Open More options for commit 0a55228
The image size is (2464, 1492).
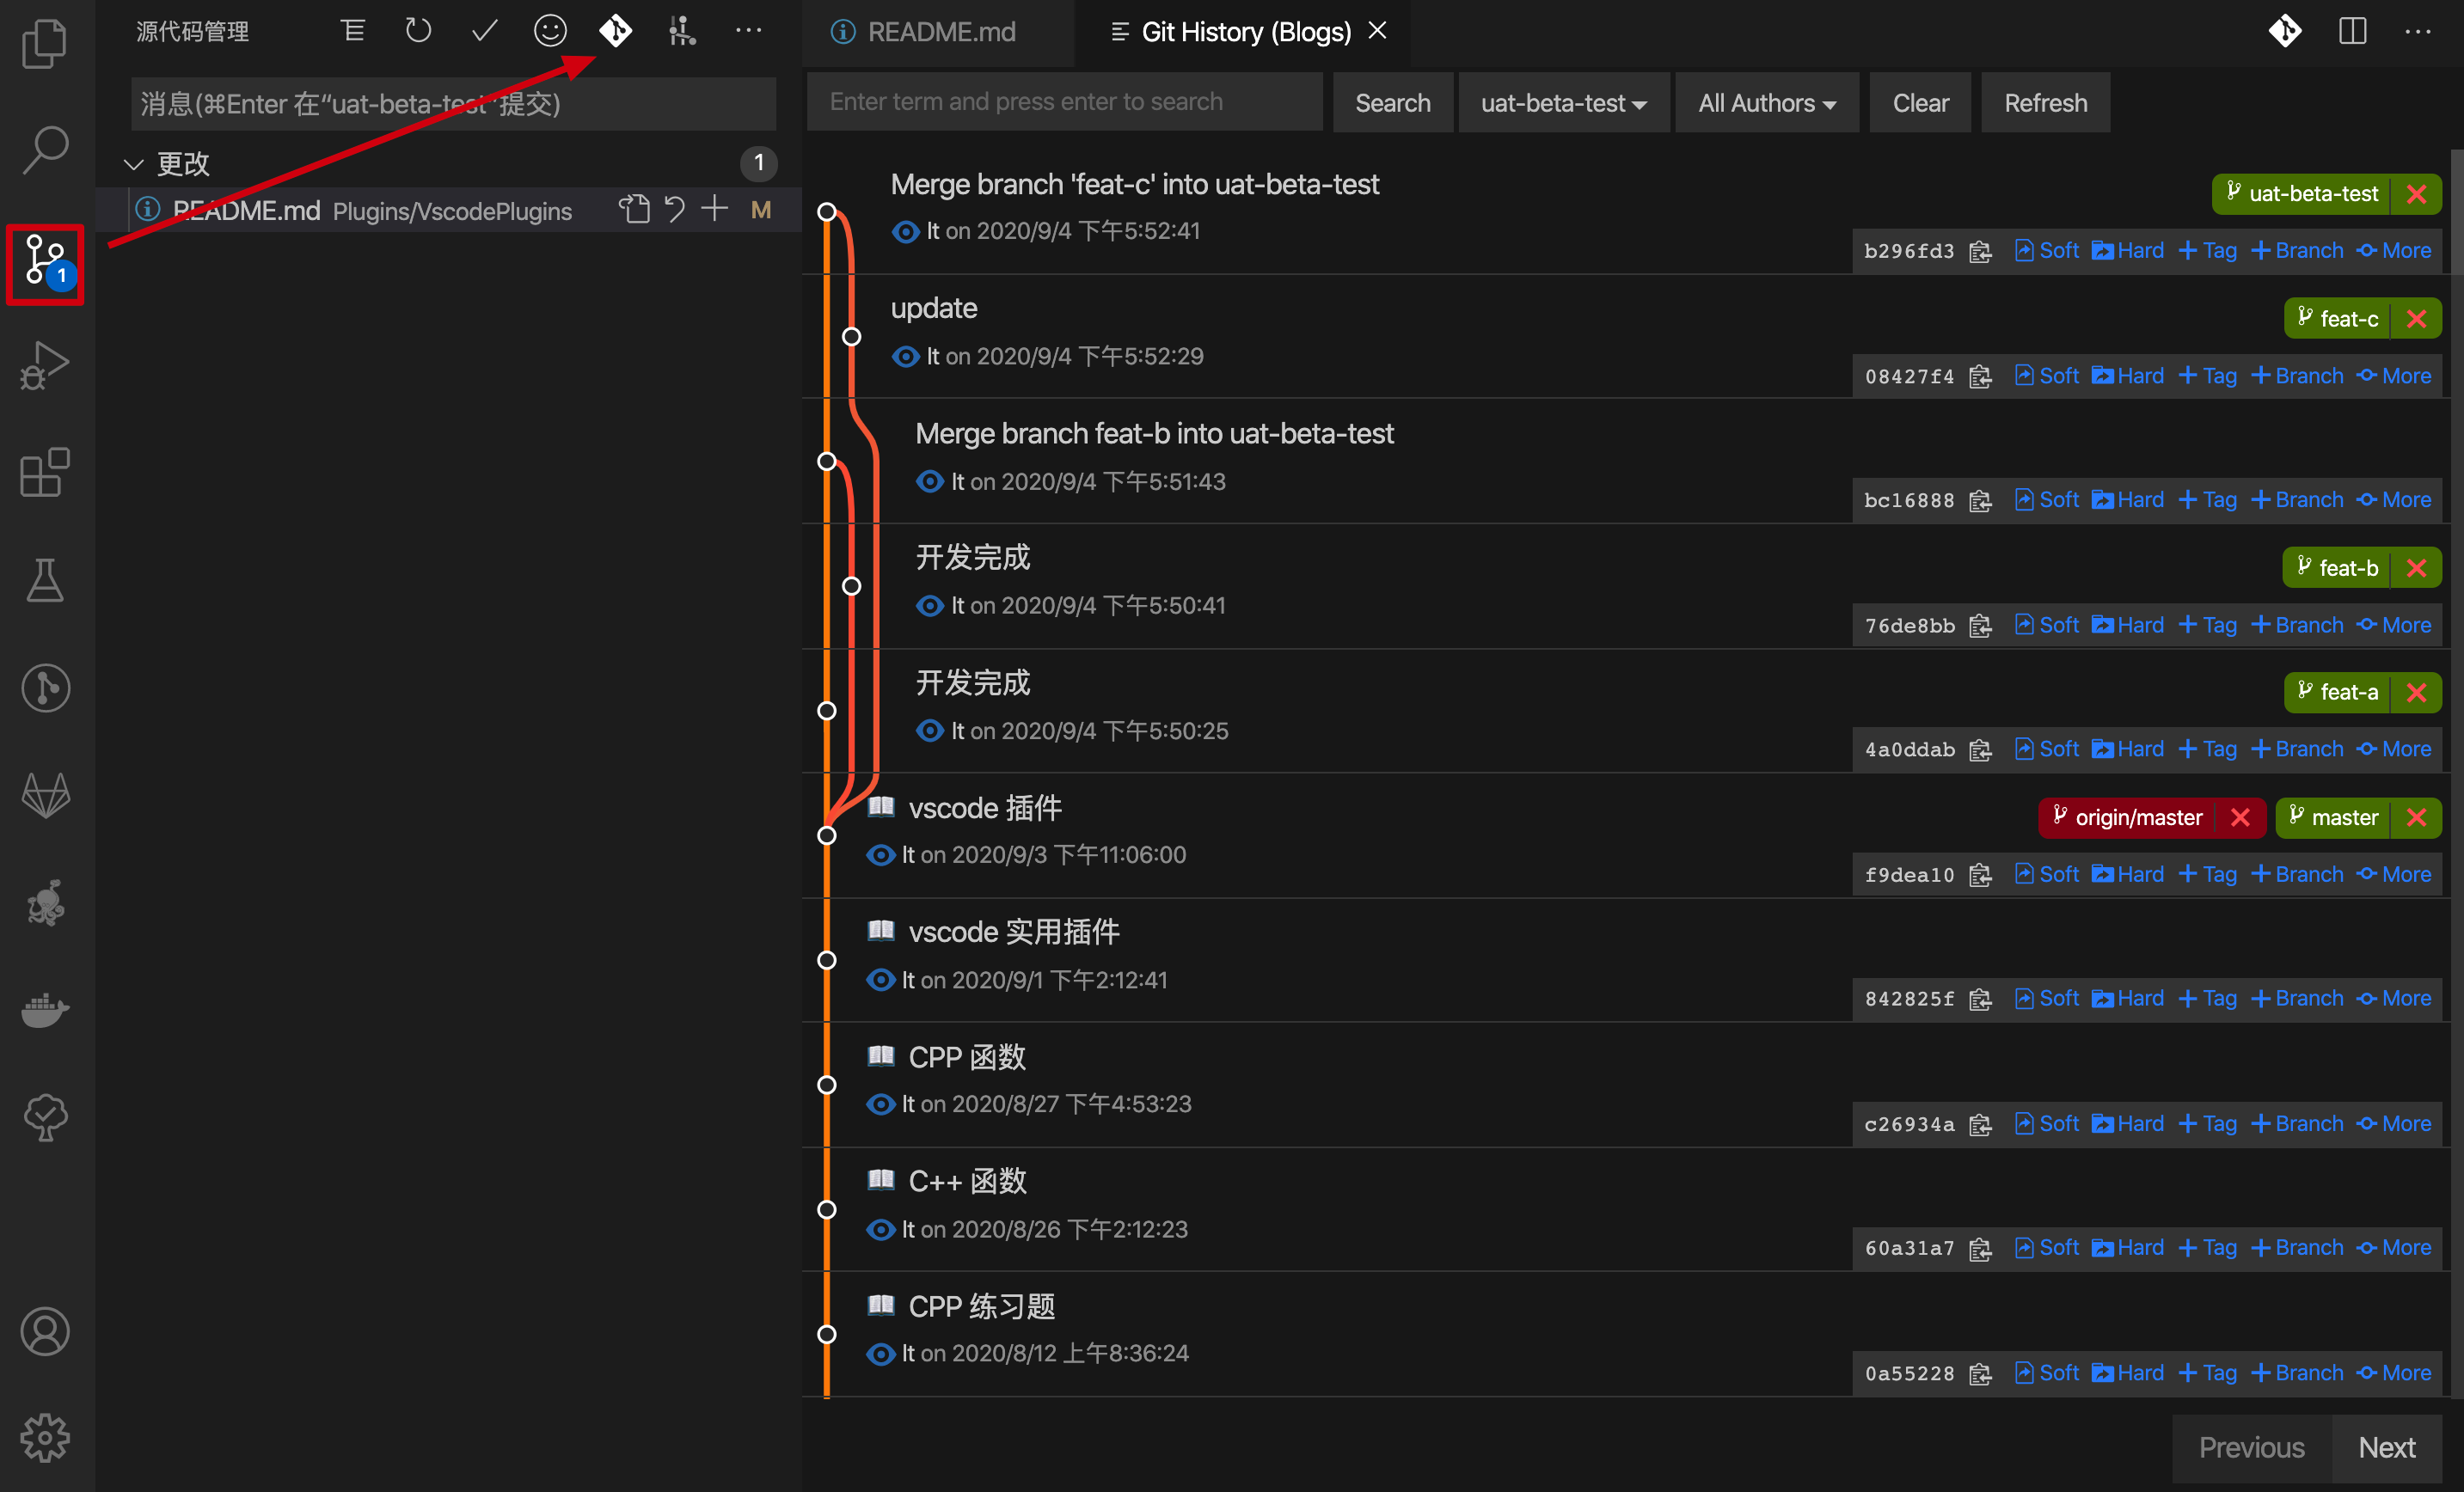pyautogui.click(x=2394, y=1372)
